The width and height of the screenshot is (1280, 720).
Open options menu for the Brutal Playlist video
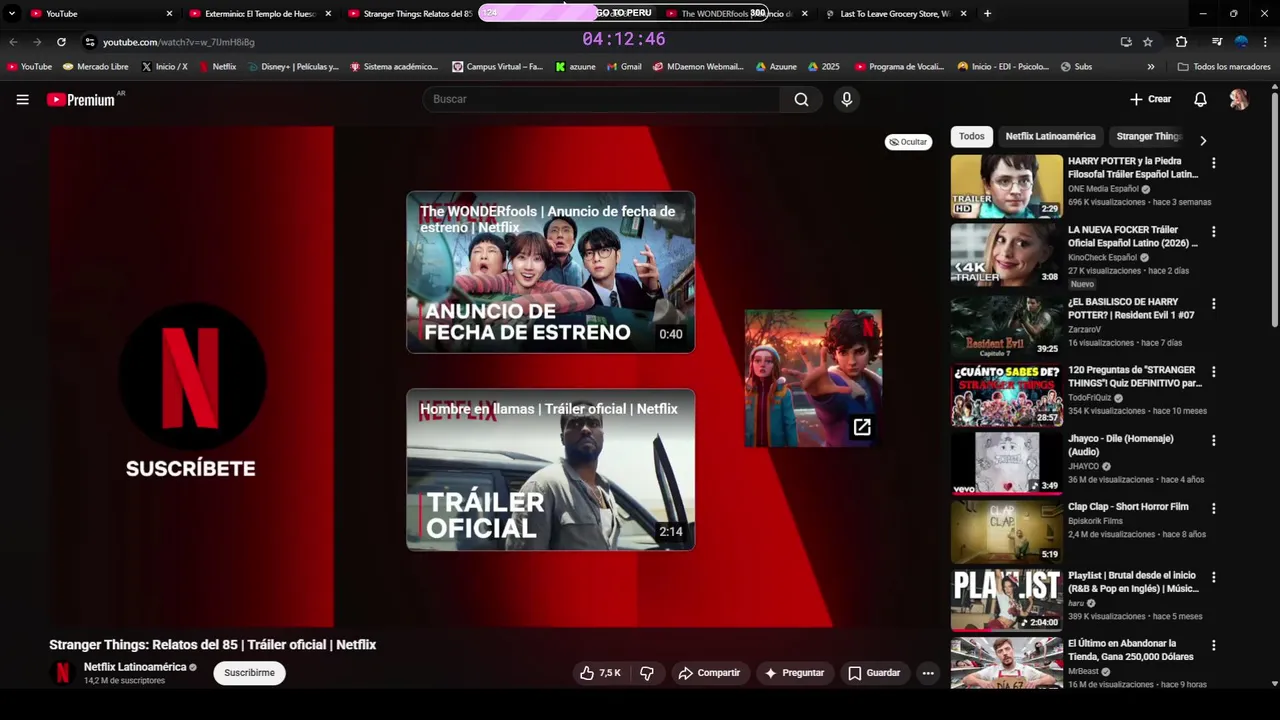point(1214,577)
